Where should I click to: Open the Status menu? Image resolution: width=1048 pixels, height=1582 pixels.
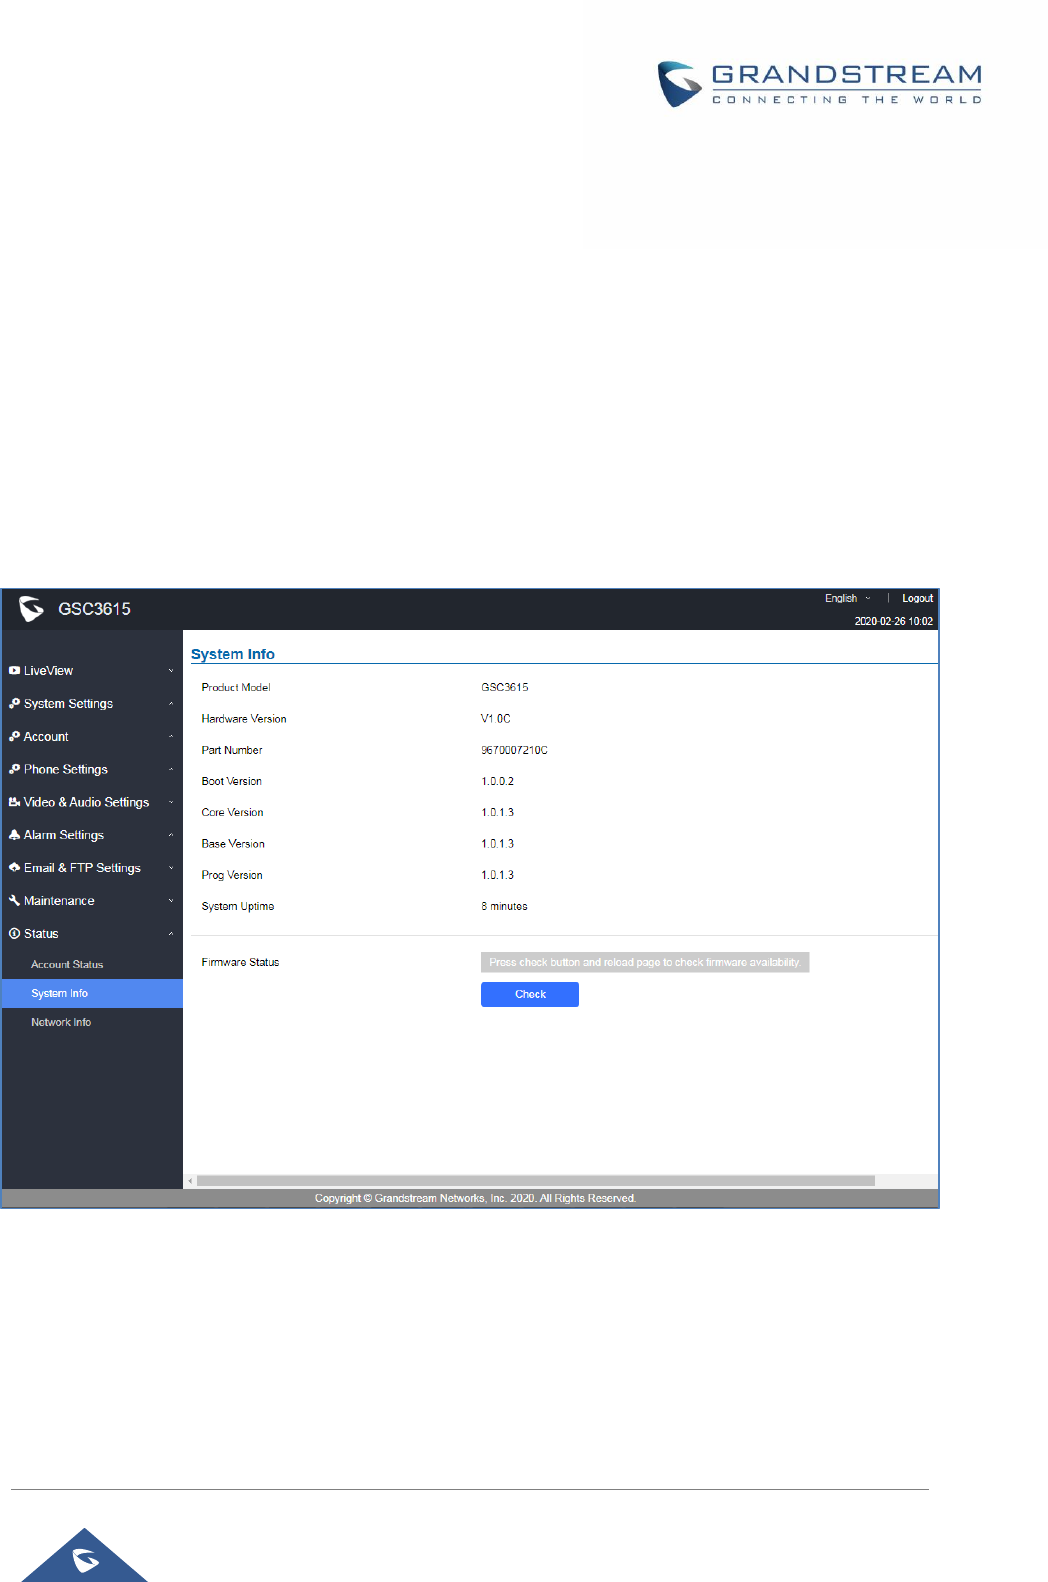point(92,934)
